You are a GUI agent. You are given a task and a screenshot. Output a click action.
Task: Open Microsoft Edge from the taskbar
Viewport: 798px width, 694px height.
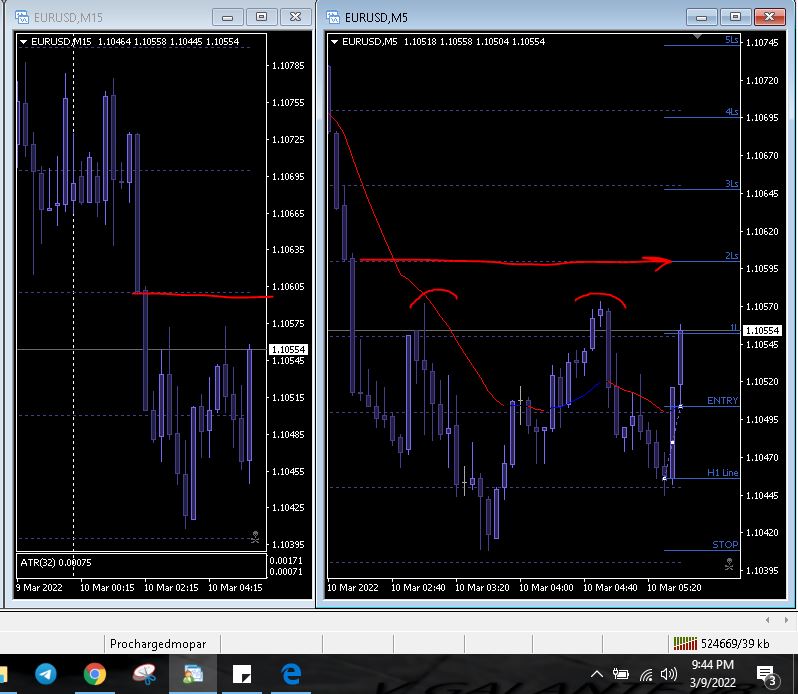pyautogui.click(x=291, y=674)
